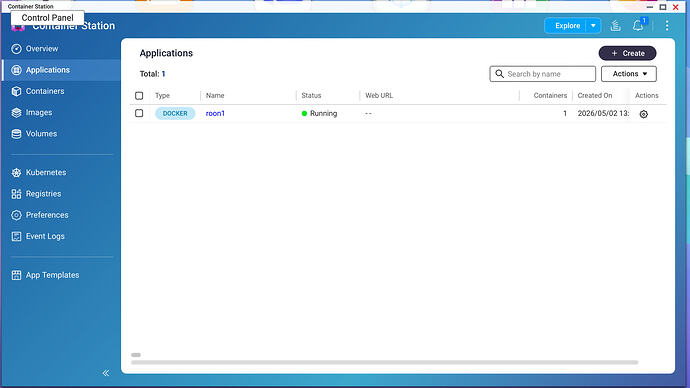Viewport: 690px width, 388px height.
Task: Open the roon1 row settings gear
Action: click(x=643, y=114)
